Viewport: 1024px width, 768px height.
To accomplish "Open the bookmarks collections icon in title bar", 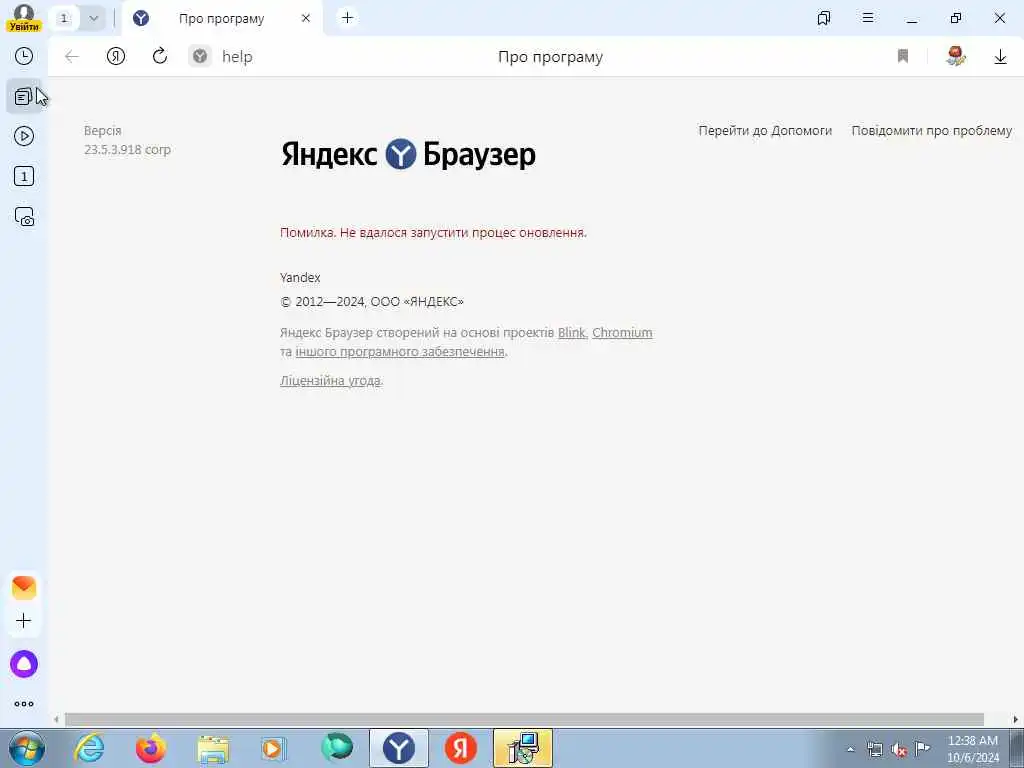I will coord(824,18).
